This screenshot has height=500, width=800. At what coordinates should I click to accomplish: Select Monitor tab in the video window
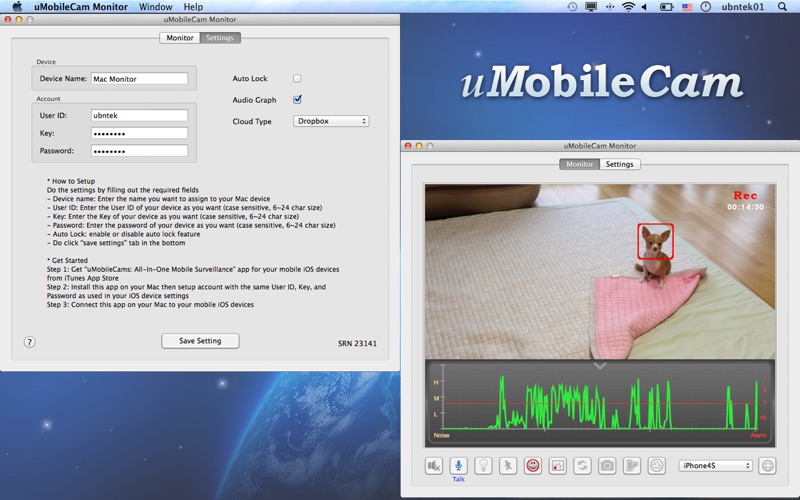pyautogui.click(x=580, y=164)
